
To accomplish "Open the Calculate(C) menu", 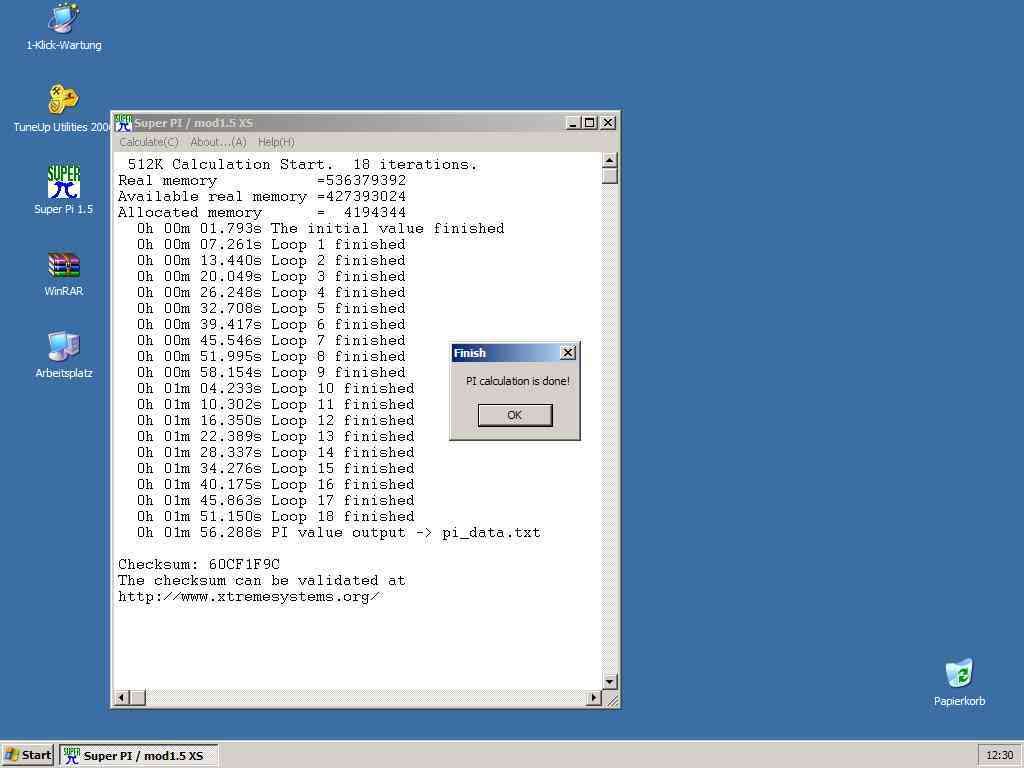I will click(x=149, y=142).
